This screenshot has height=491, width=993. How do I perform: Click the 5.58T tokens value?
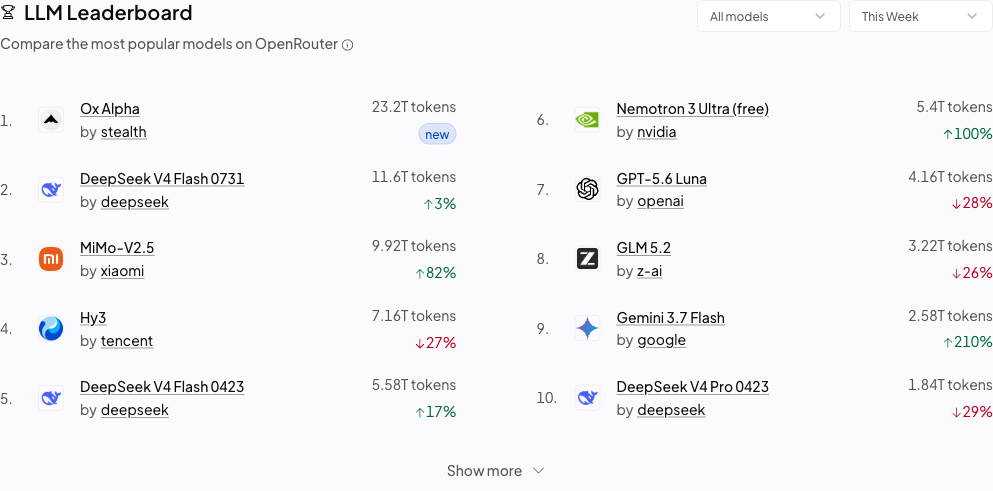[414, 385]
